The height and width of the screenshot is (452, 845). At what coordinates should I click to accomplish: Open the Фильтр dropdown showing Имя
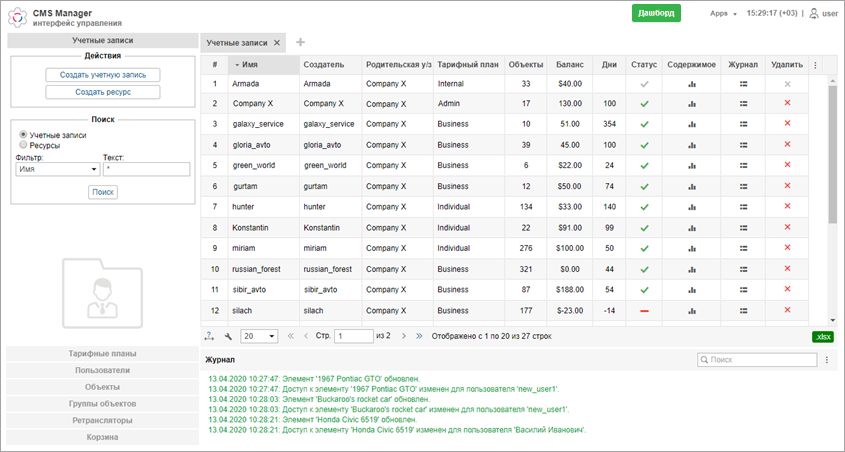(x=58, y=169)
